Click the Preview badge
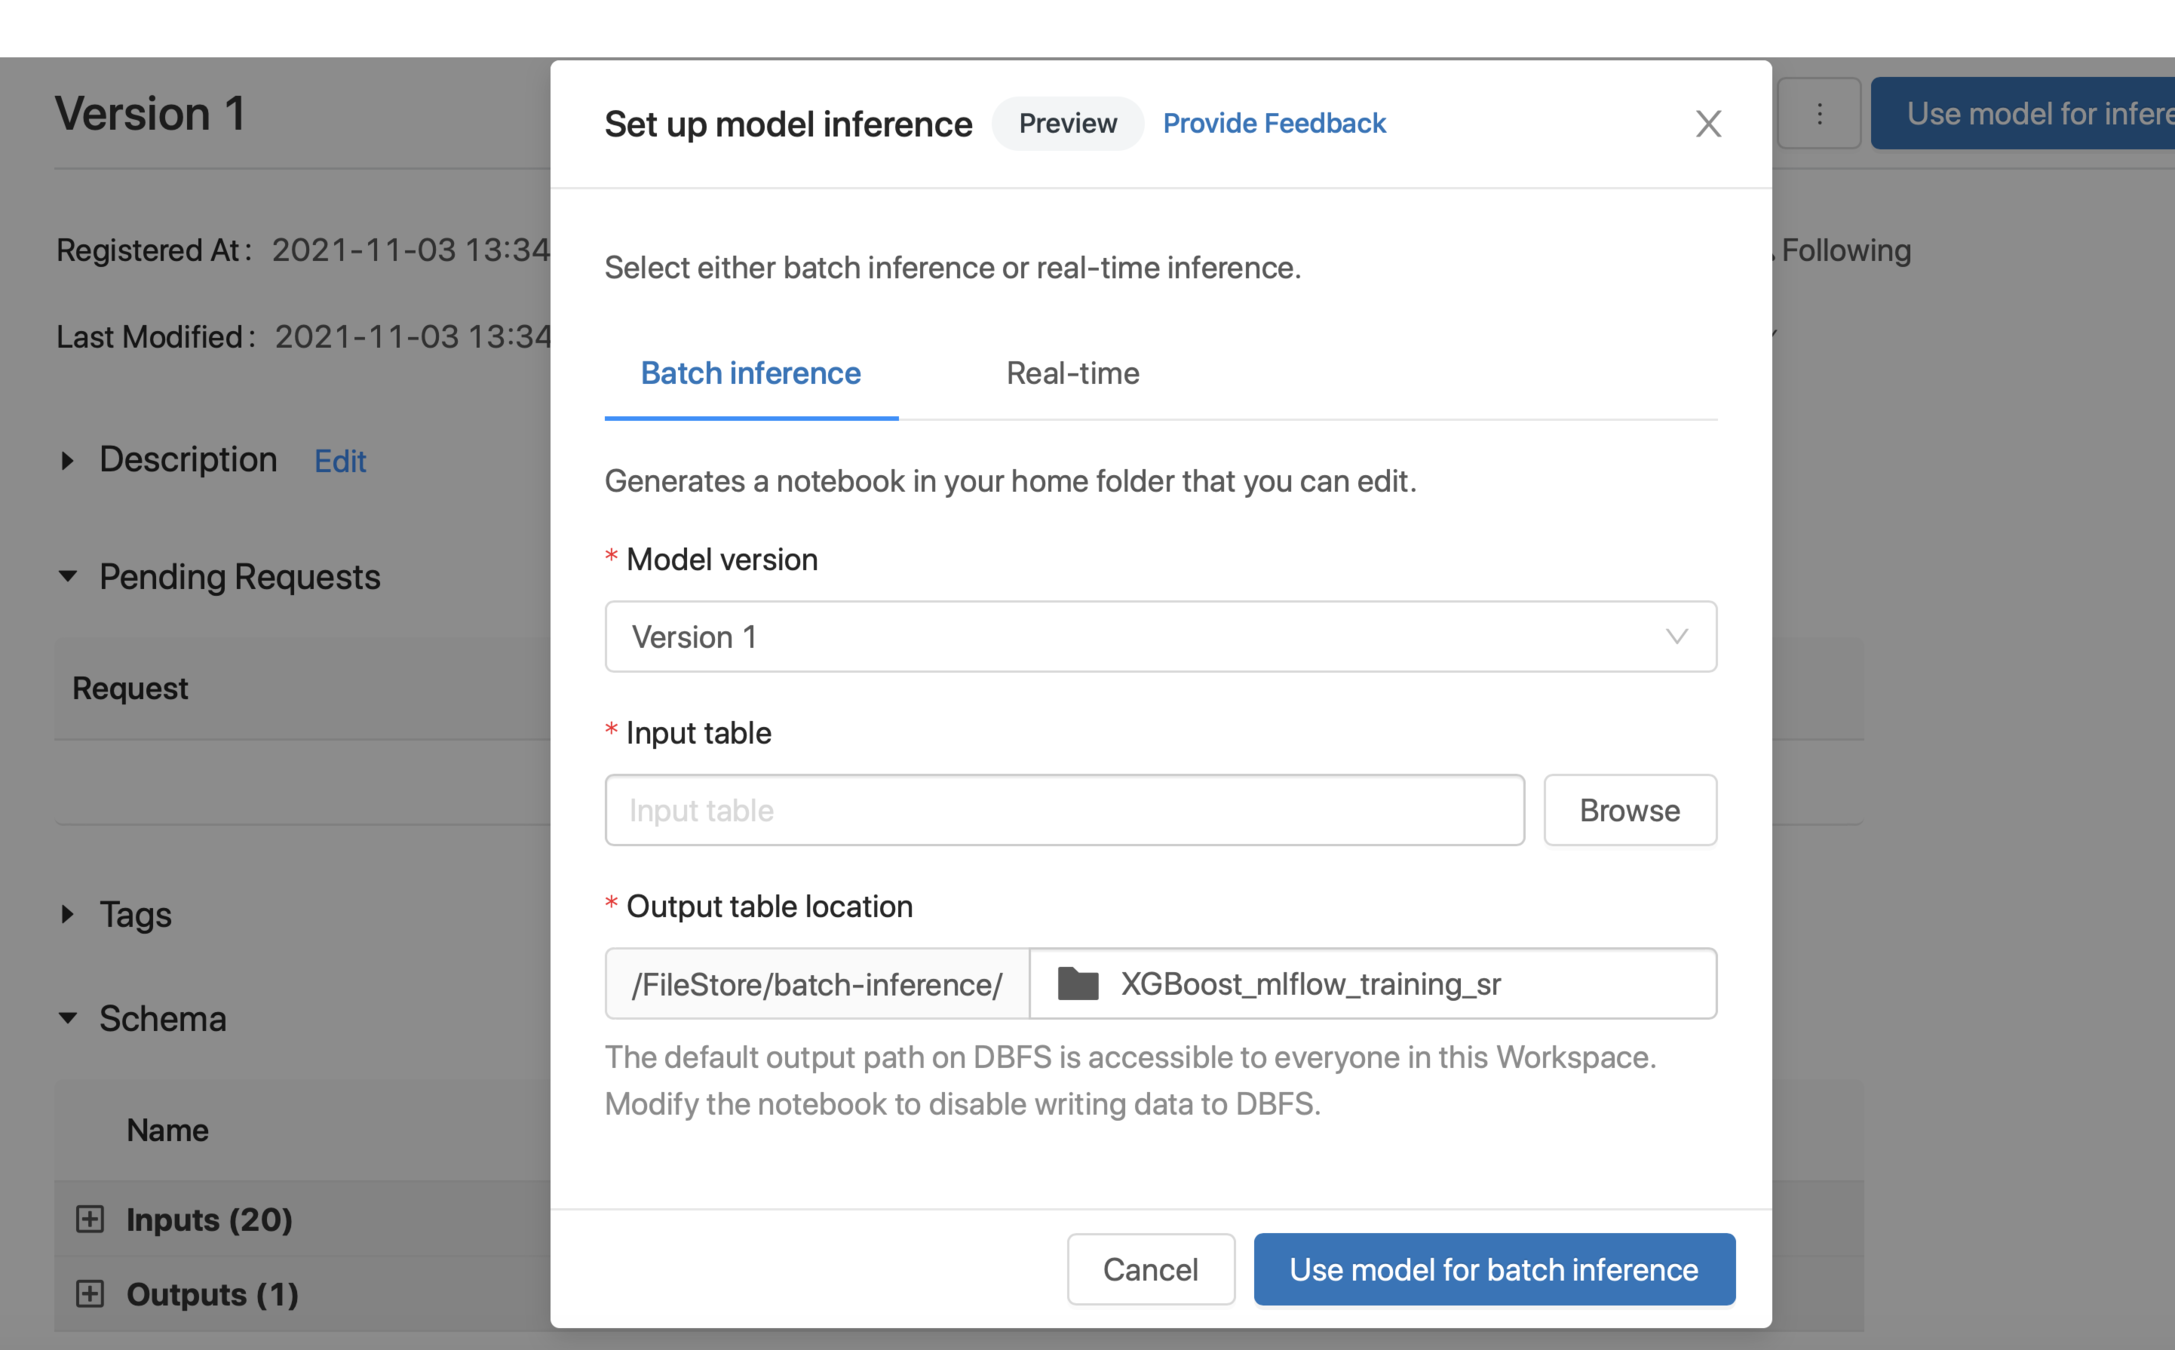 (1067, 124)
